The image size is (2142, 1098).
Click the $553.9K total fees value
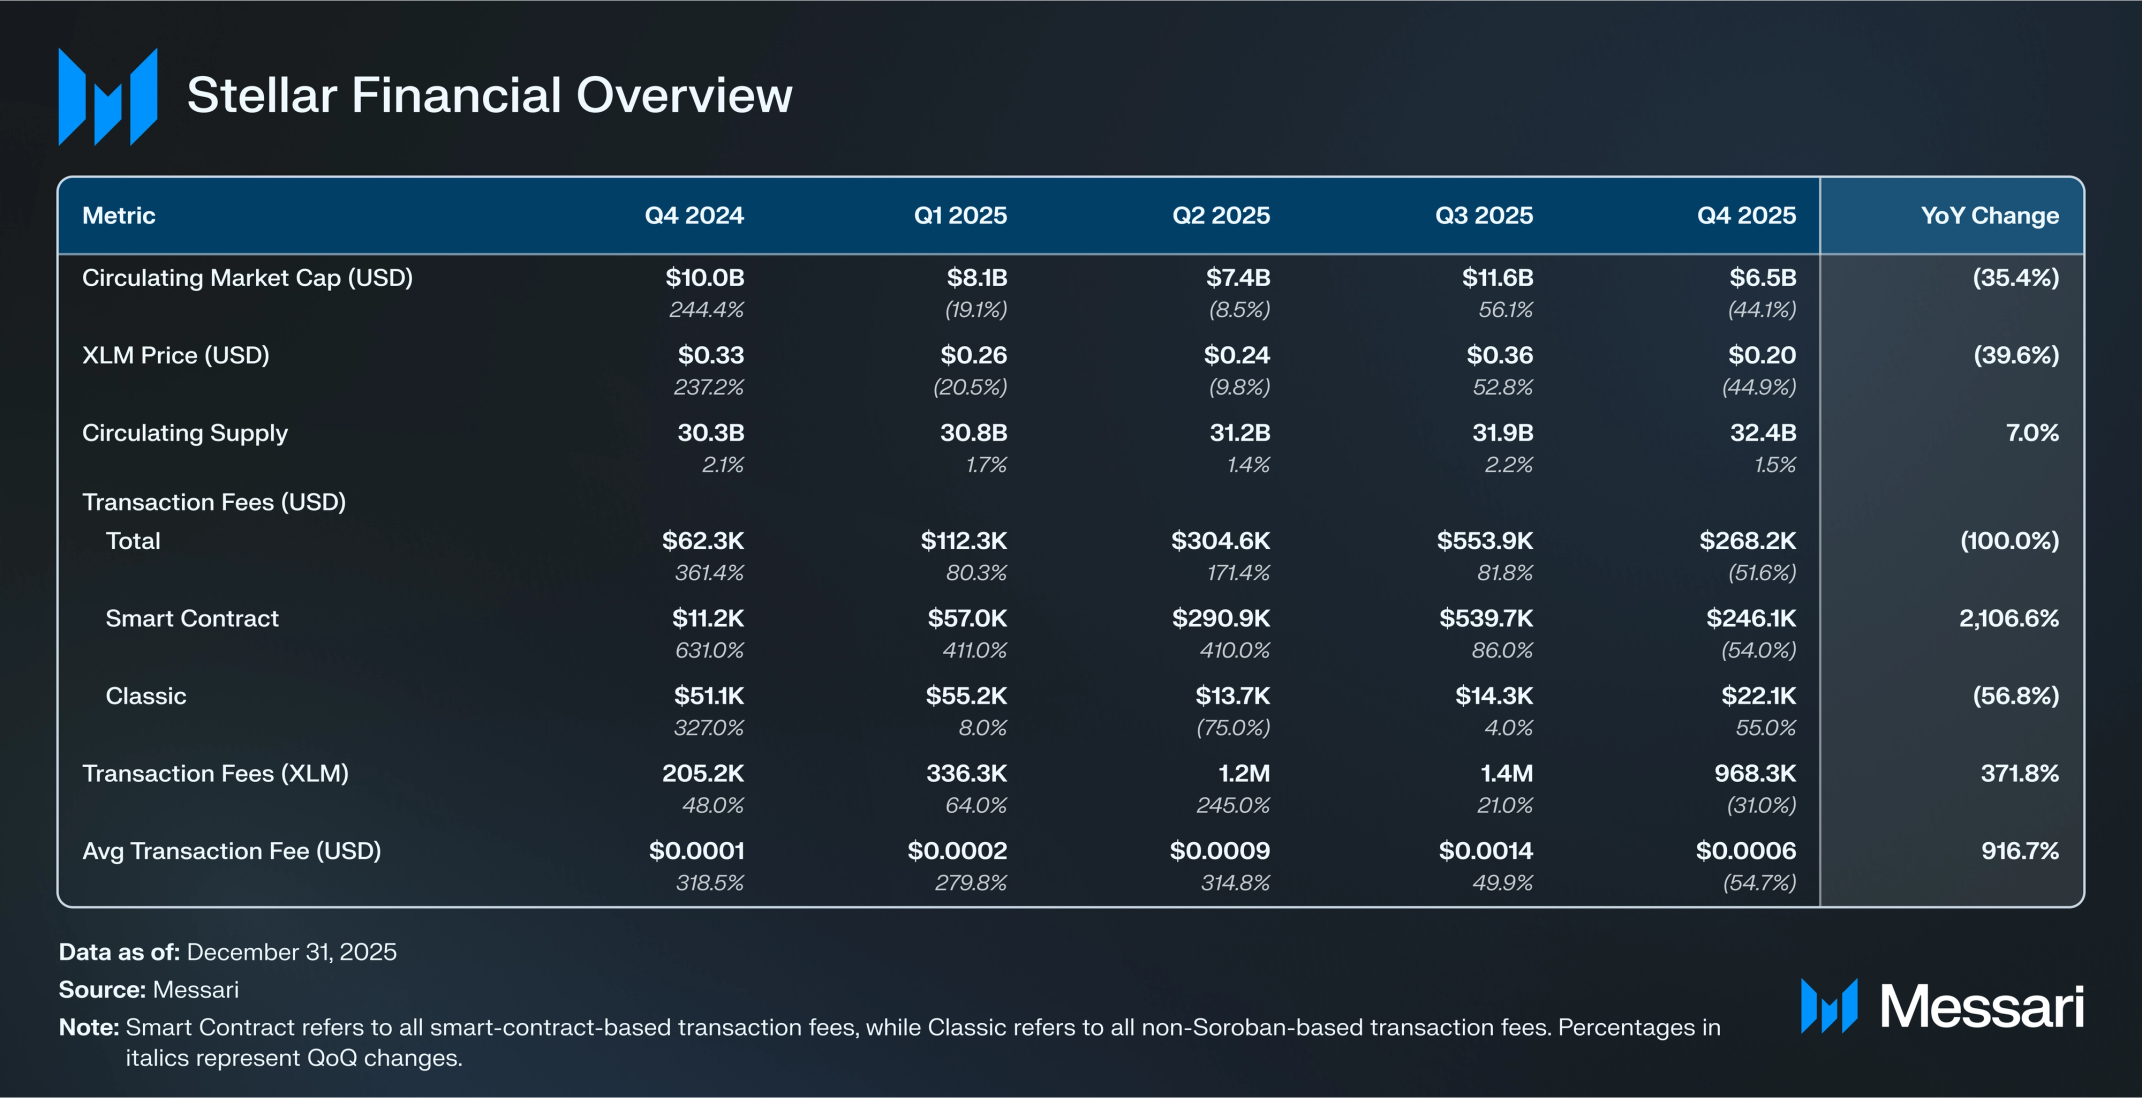(x=1484, y=541)
